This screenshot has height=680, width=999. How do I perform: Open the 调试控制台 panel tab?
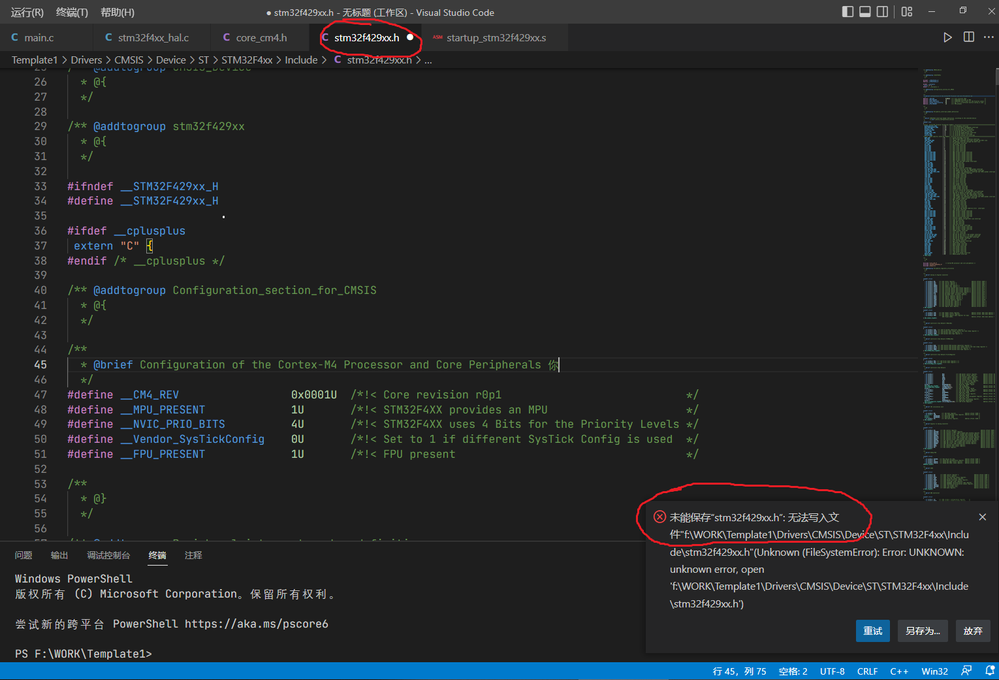click(108, 555)
